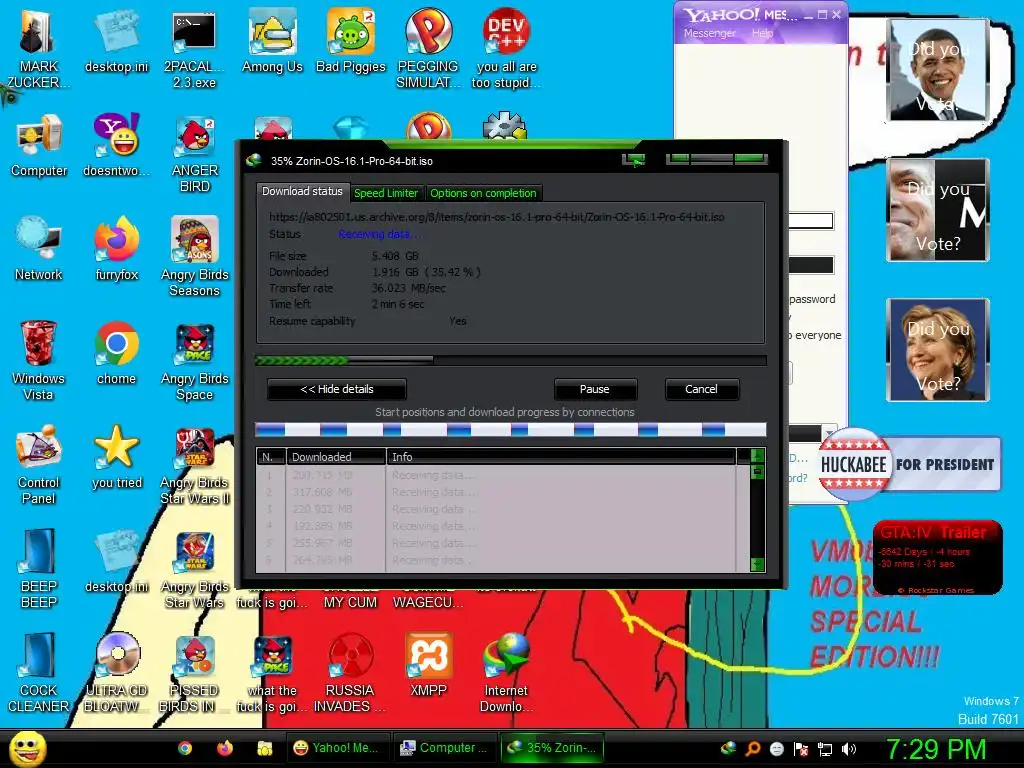Launch Bad Piggies from the desktop
Viewport: 1024px width, 768px height.
[x=351, y=40]
